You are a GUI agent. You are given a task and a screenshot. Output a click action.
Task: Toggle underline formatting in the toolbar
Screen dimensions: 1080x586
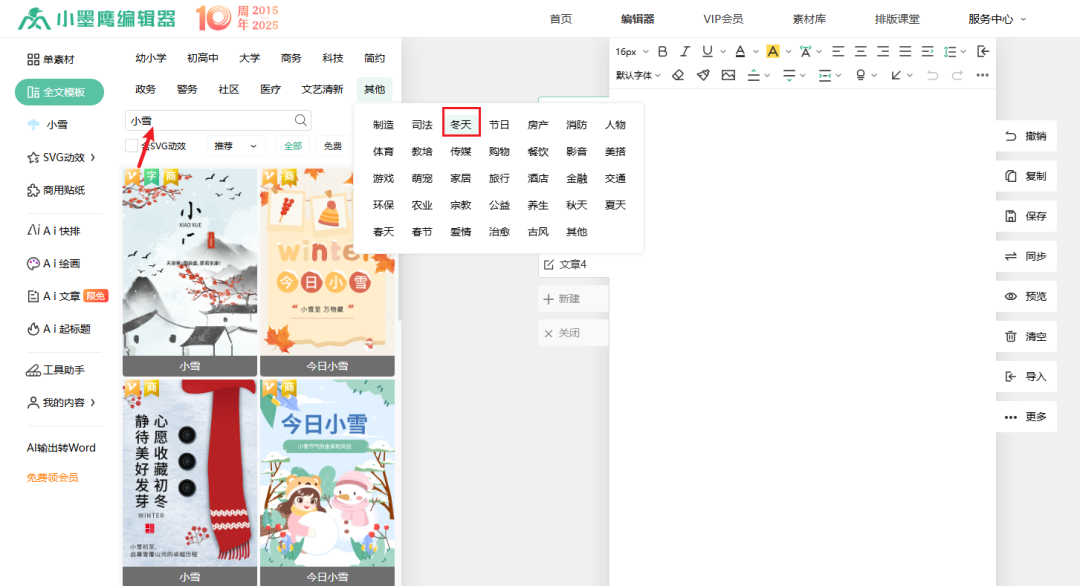coord(706,52)
